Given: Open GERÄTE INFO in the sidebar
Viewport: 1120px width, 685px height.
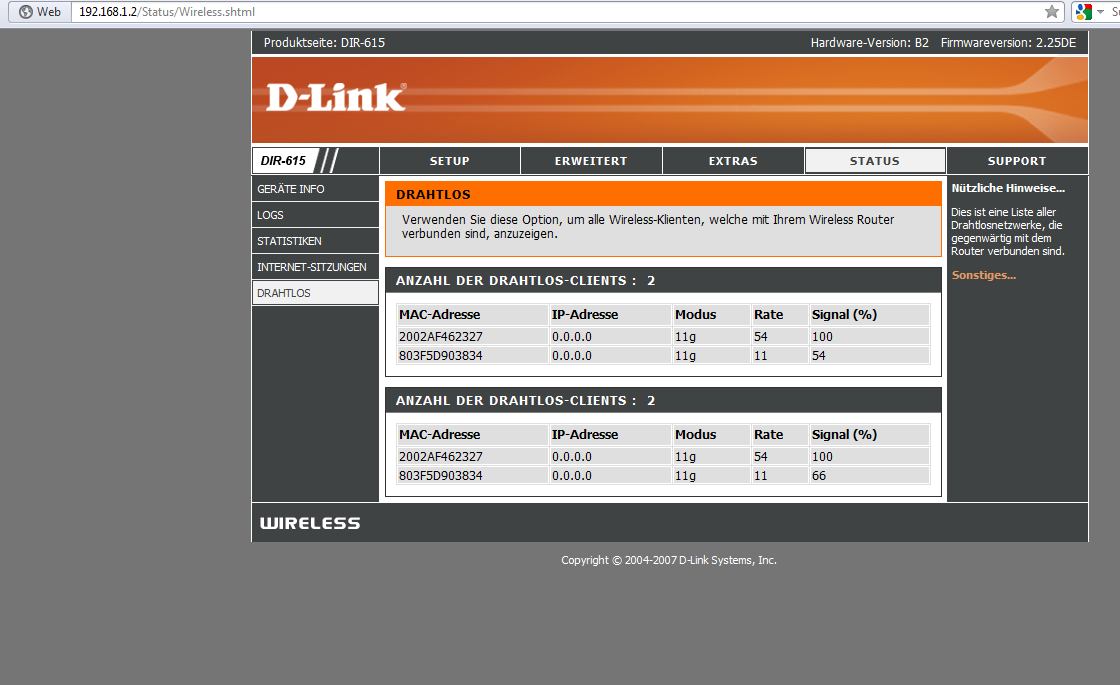Looking at the screenshot, I should pos(315,189).
